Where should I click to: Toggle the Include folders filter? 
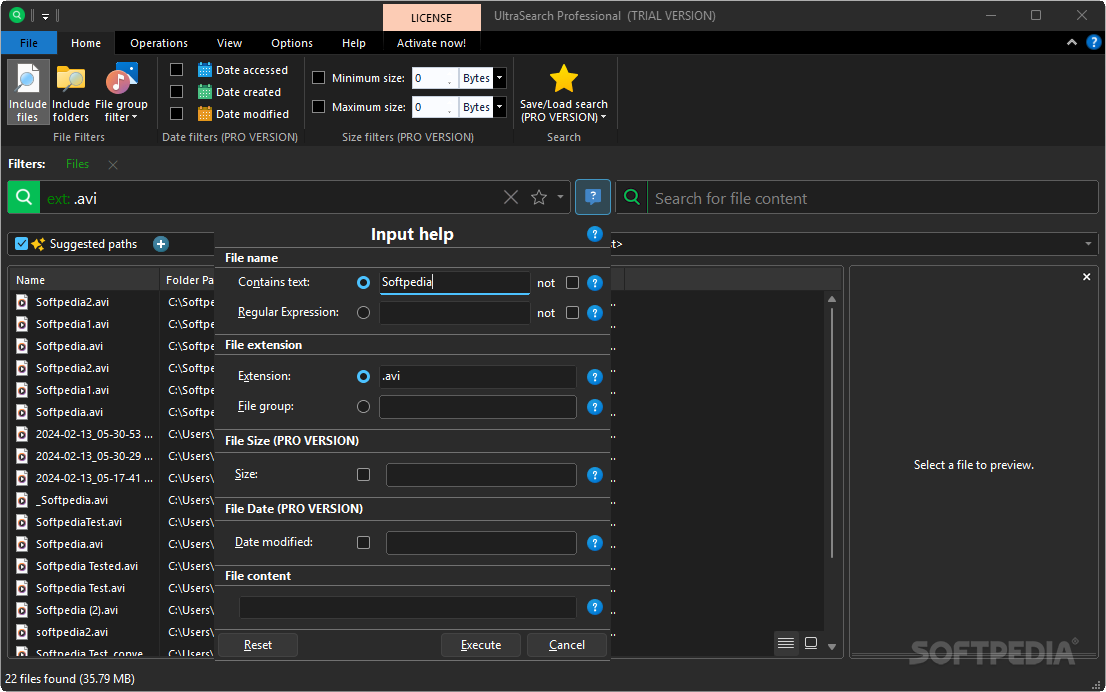[x=71, y=92]
